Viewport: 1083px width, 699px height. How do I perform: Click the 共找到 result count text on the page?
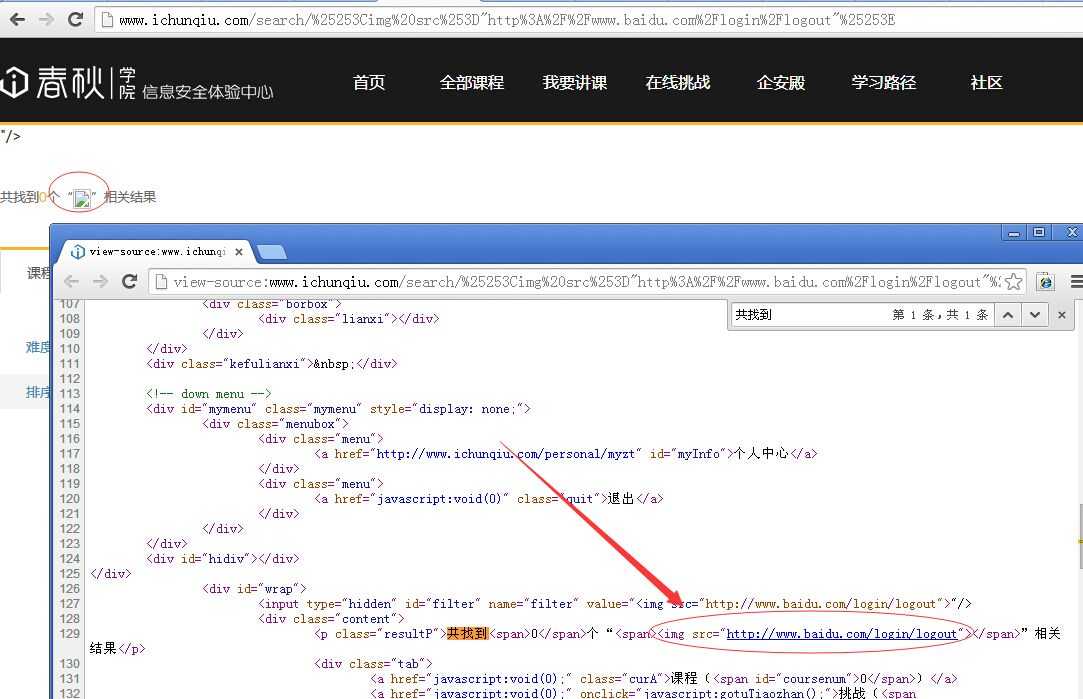point(30,197)
